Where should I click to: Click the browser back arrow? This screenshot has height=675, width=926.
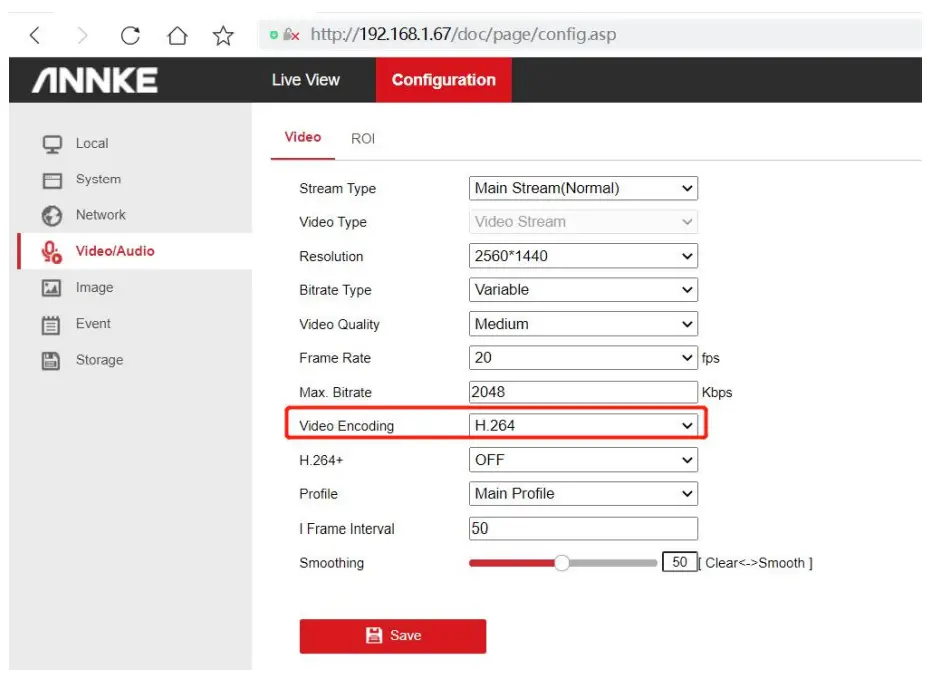tap(35, 35)
